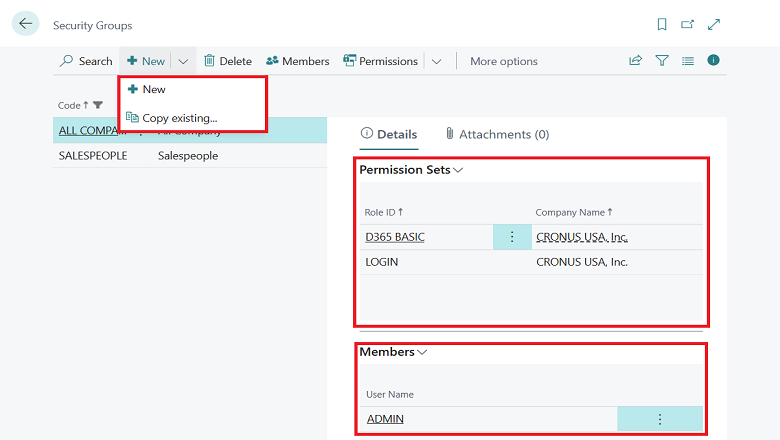Click the User Name column header
Screen dimensions: 780x440
pos(390,394)
